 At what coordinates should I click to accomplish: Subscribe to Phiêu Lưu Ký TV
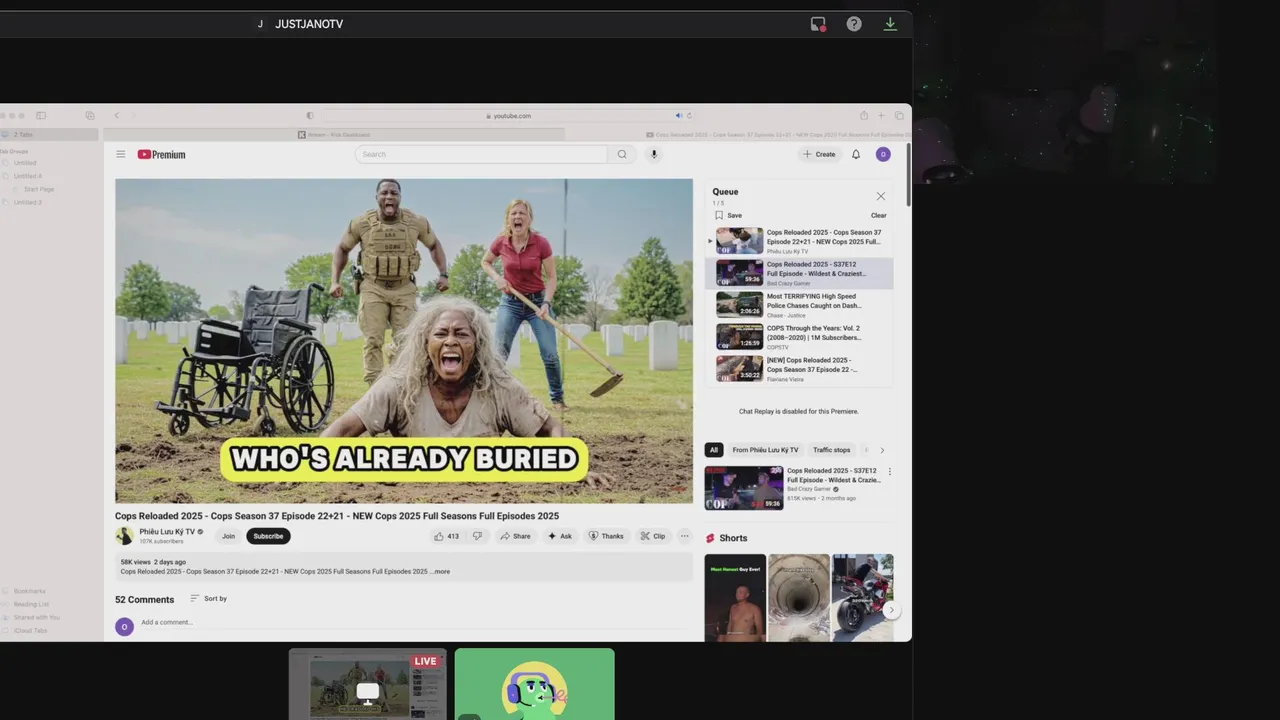268,536
